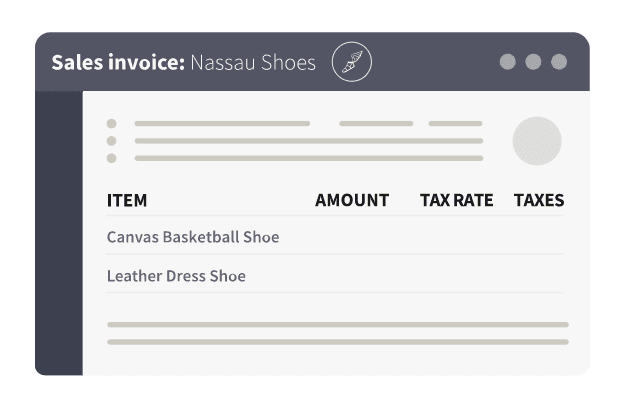Click the Sales invoice: Nassau Shoes title
The height and width of the screenshot is (414, 643).
click(x=184, y=63)
